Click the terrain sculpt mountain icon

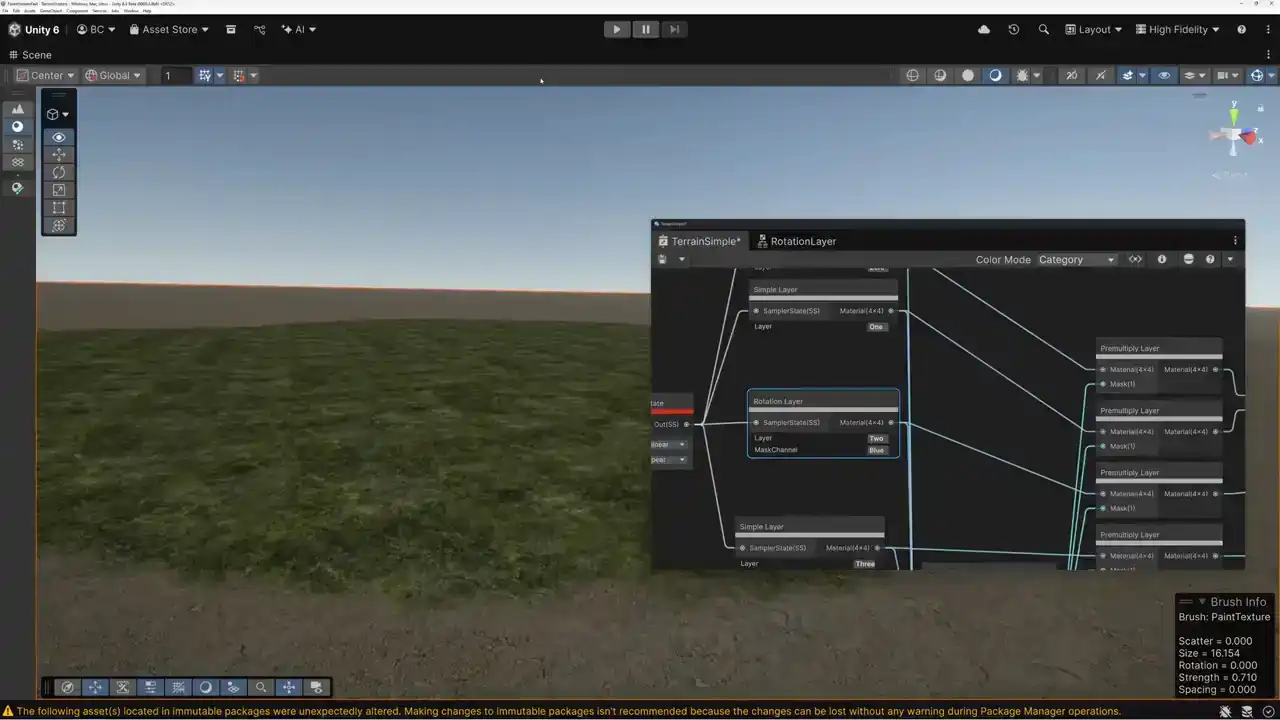click(x=17, y=109)
